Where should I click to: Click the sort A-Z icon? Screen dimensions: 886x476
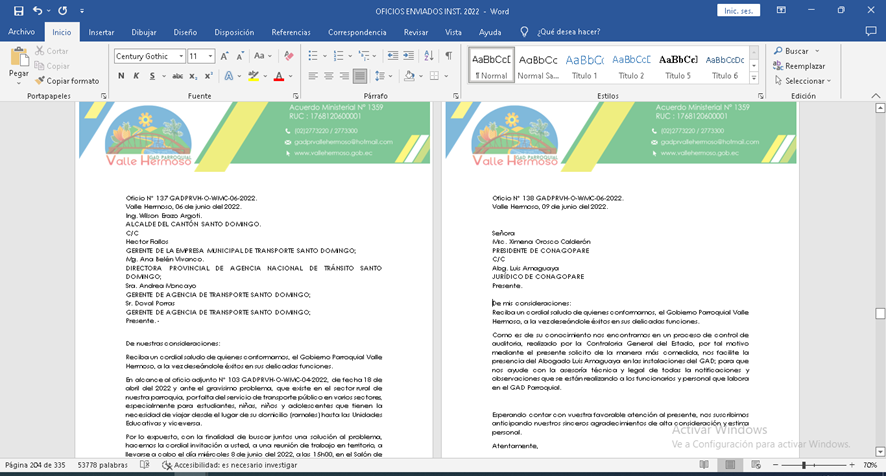coord(427,56)
